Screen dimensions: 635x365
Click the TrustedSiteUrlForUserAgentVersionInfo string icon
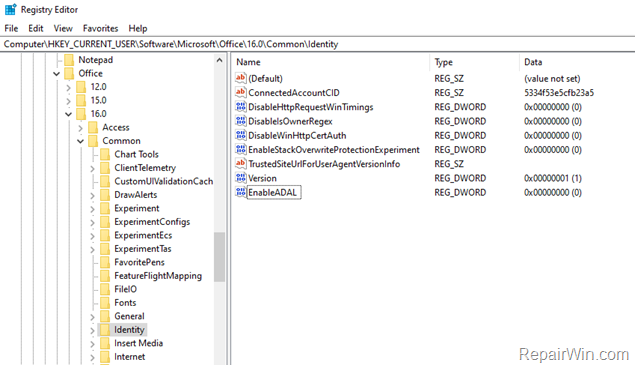click(x=241, y=164)
